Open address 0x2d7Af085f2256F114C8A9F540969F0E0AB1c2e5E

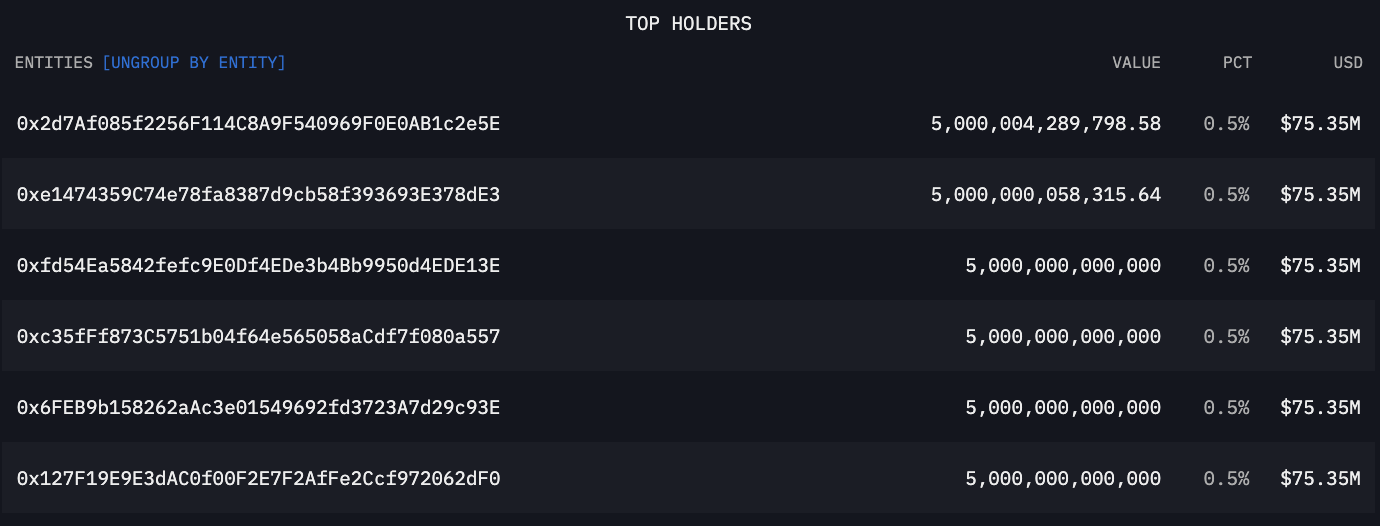258,124
